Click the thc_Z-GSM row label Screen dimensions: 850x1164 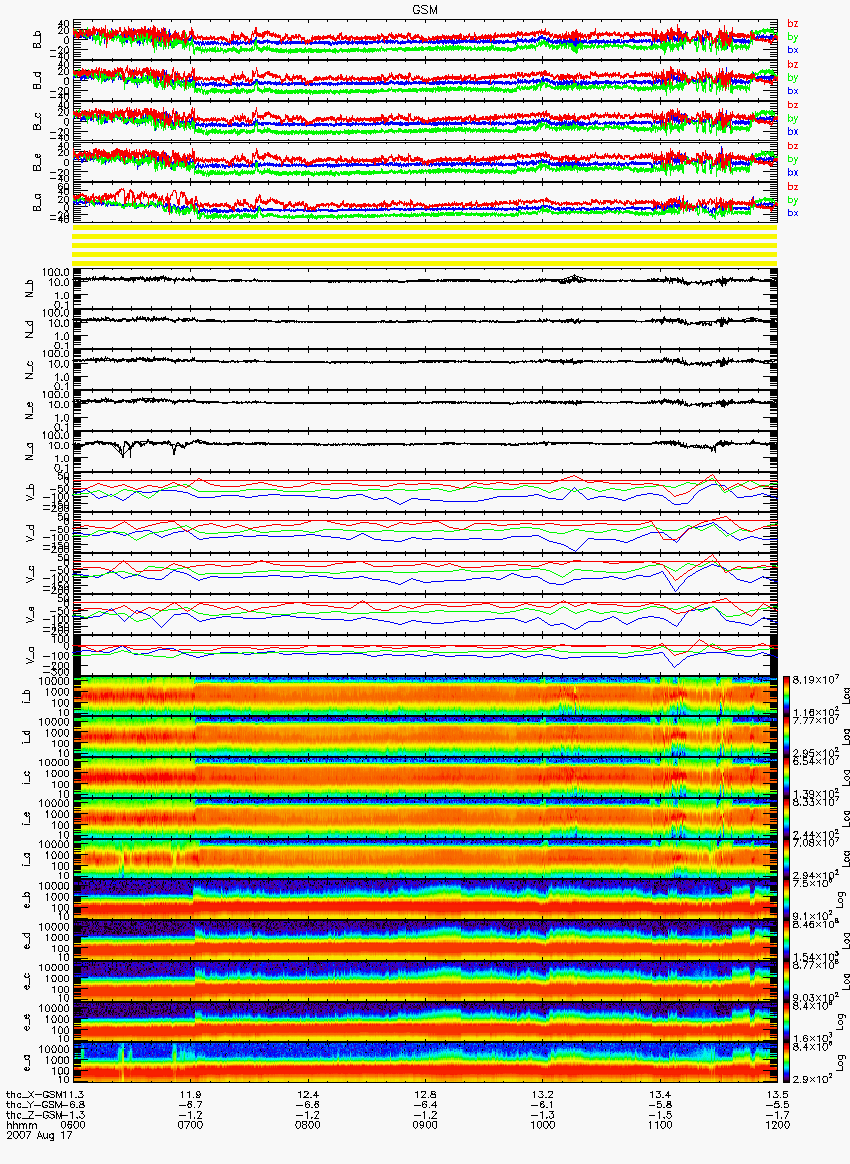pos(35,1114)
